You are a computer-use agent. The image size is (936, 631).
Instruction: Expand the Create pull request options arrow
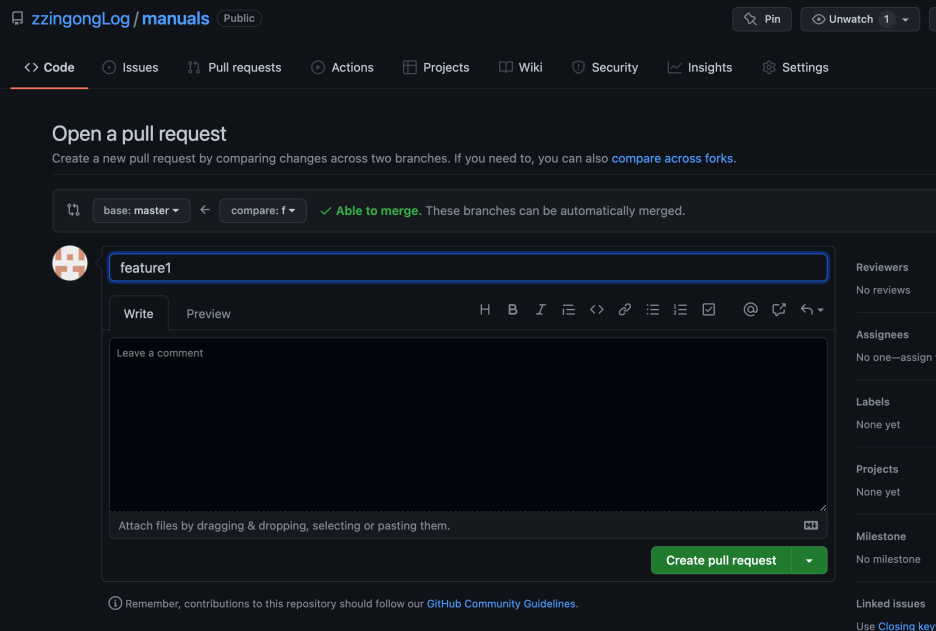click(x=809, y=560)
